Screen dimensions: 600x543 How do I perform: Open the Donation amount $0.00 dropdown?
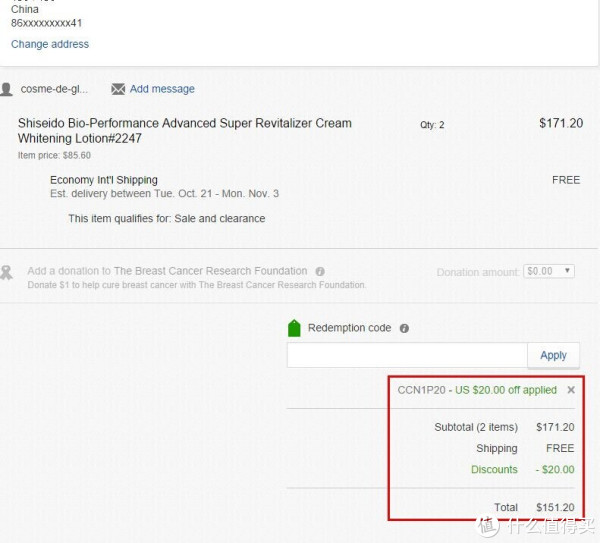point(549,271)
